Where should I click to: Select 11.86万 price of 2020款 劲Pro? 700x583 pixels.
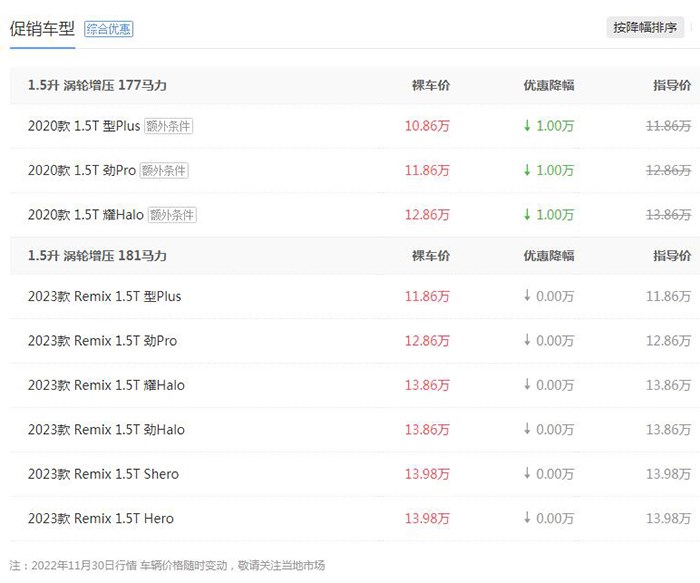click(x=427, y=171)
